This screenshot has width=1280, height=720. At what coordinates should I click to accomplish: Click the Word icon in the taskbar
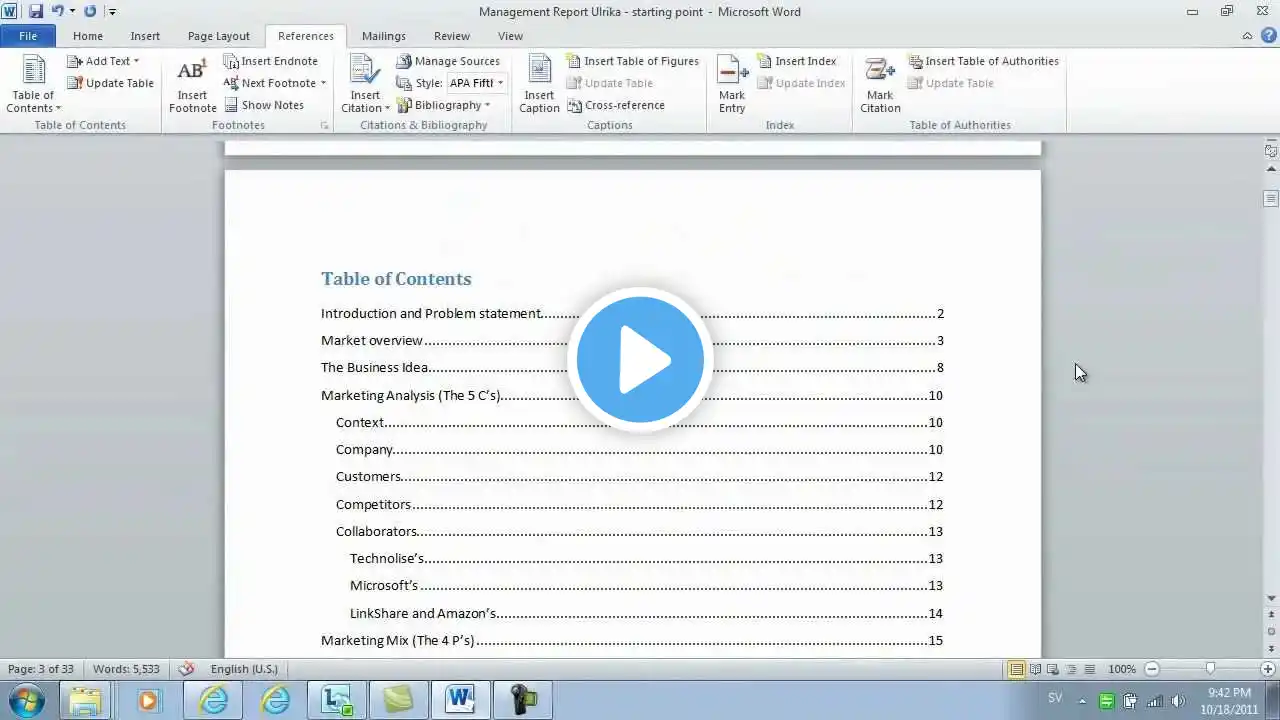click(x=460, y=700)
